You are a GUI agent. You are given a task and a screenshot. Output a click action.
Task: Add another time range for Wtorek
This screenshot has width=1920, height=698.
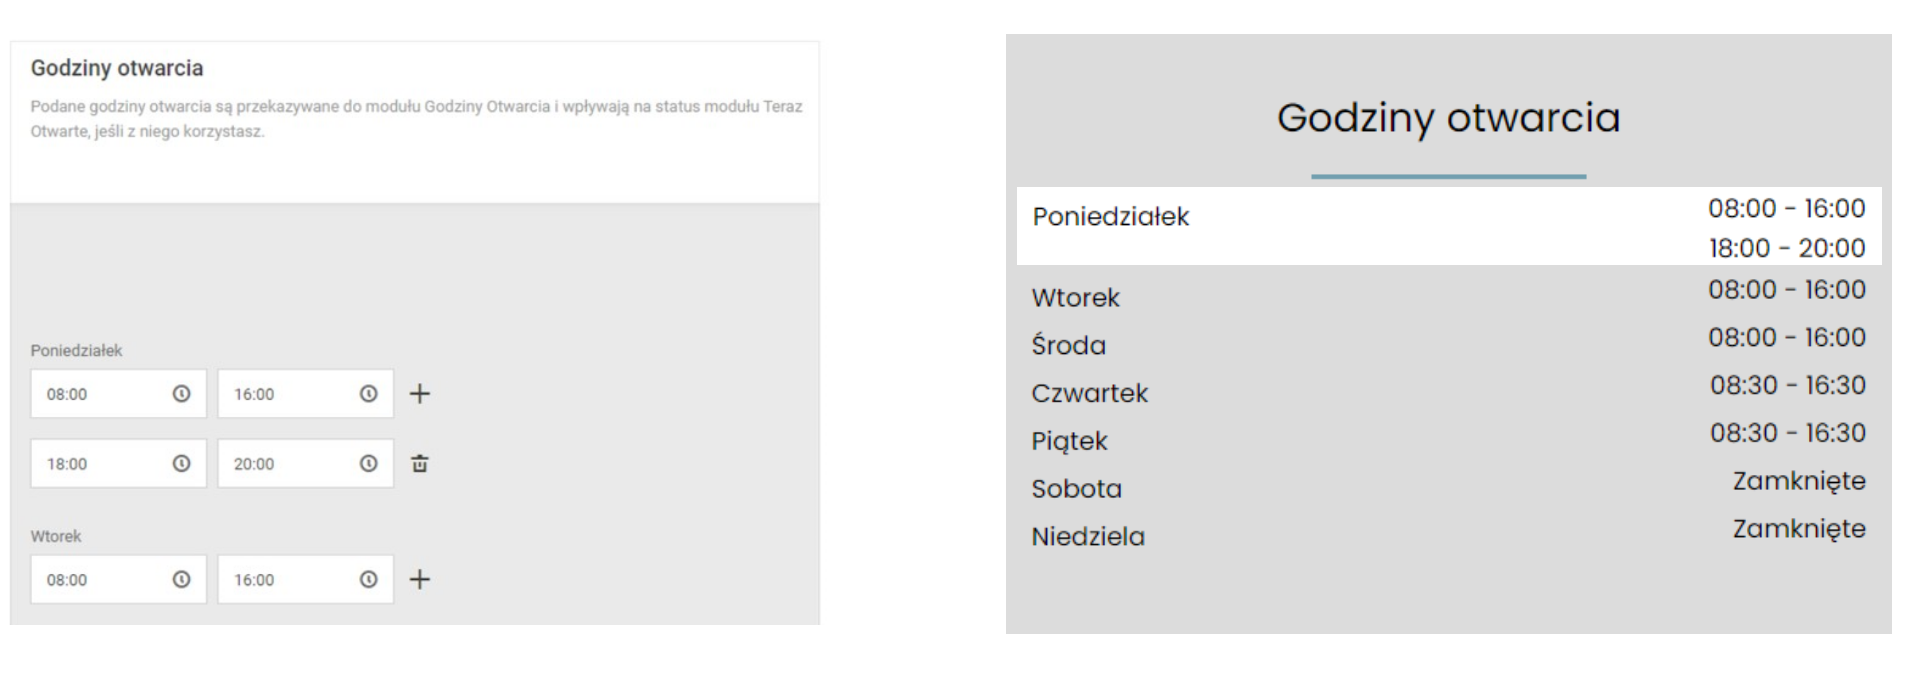tap(420, 580)
